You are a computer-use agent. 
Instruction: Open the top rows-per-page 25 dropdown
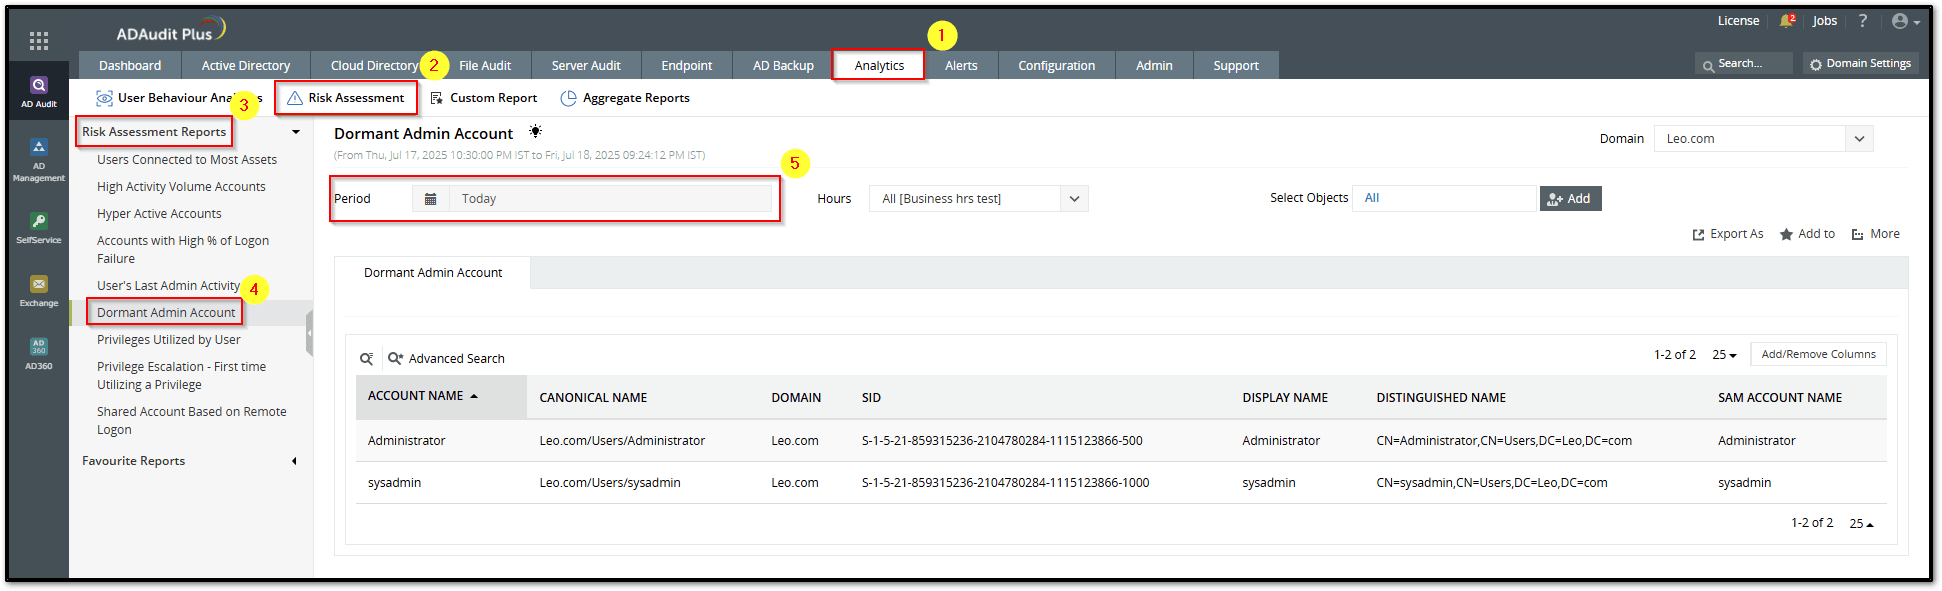(1724, 355)
